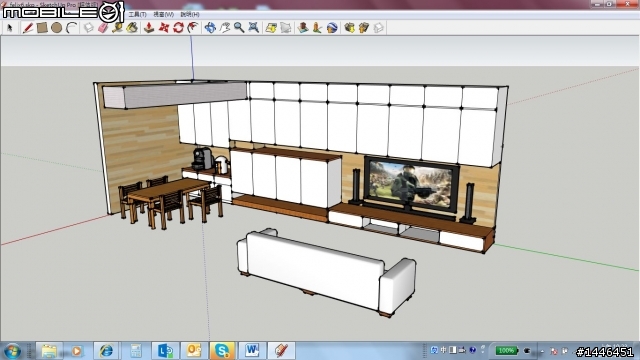Select the Paint Bucket tool
The image size is (640, 360).
click(132, 28)
